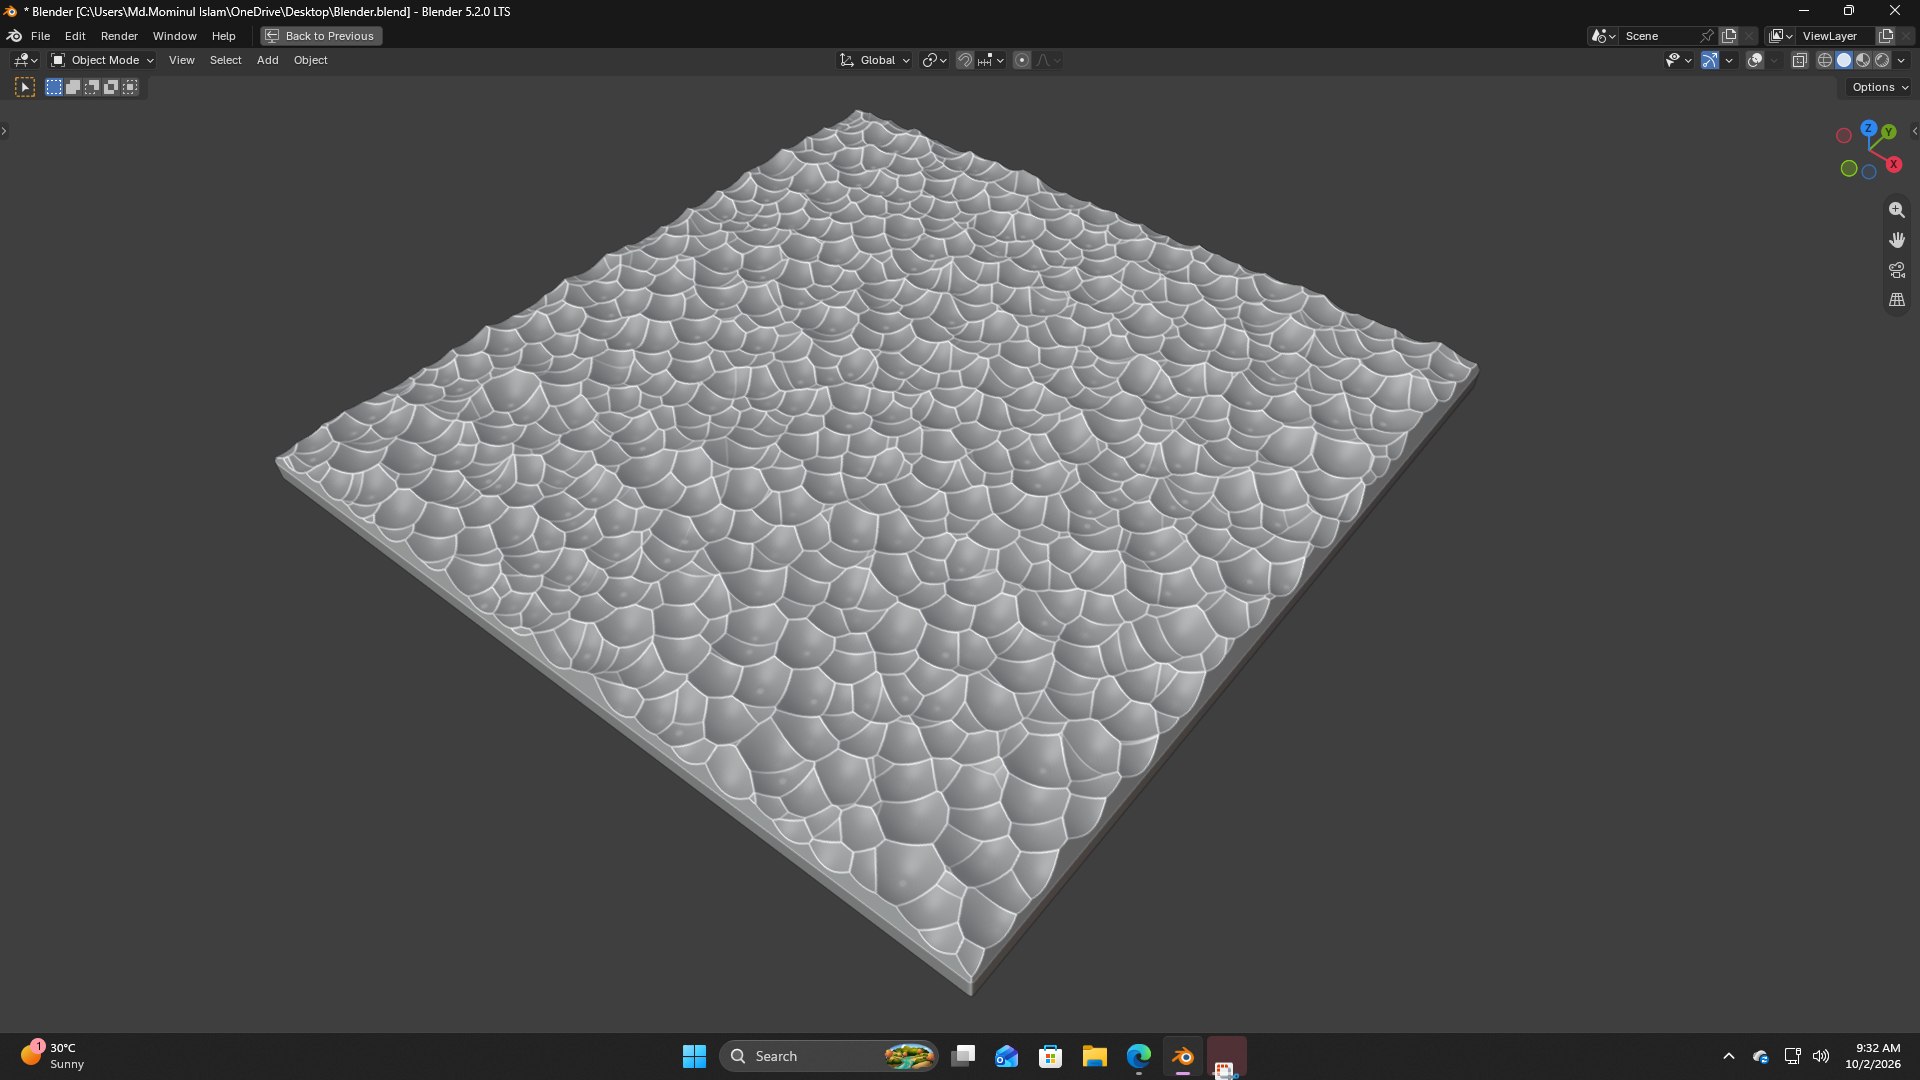Click the red X axis gizmo handle

tap(1893, 165)
